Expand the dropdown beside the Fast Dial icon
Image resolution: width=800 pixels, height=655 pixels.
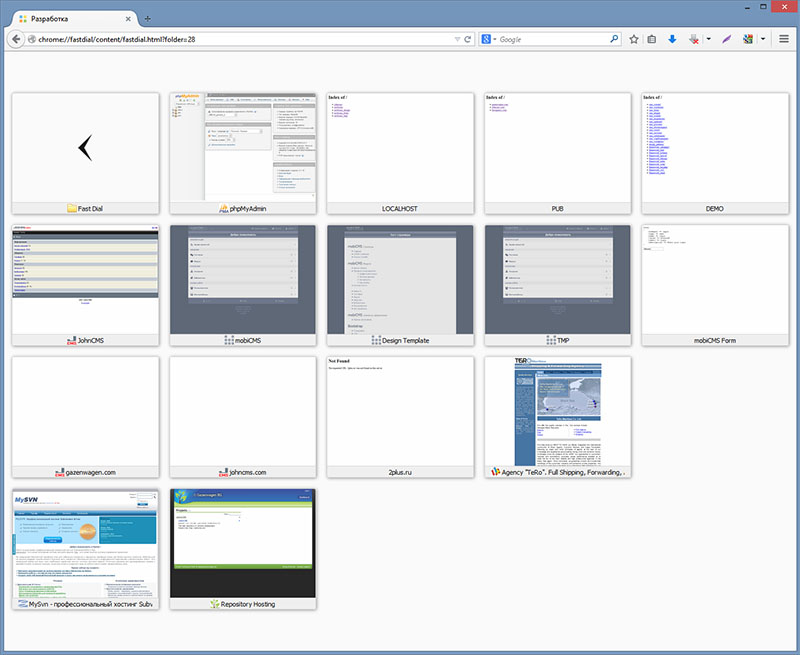[x=763, y=39]
